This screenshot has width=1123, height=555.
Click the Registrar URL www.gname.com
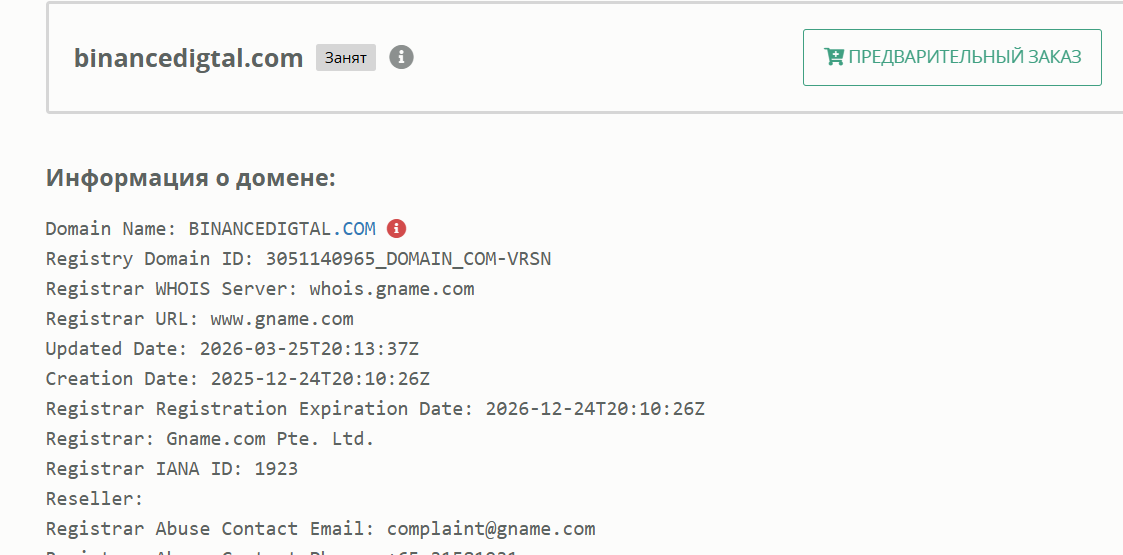click(x=282, y=319)
